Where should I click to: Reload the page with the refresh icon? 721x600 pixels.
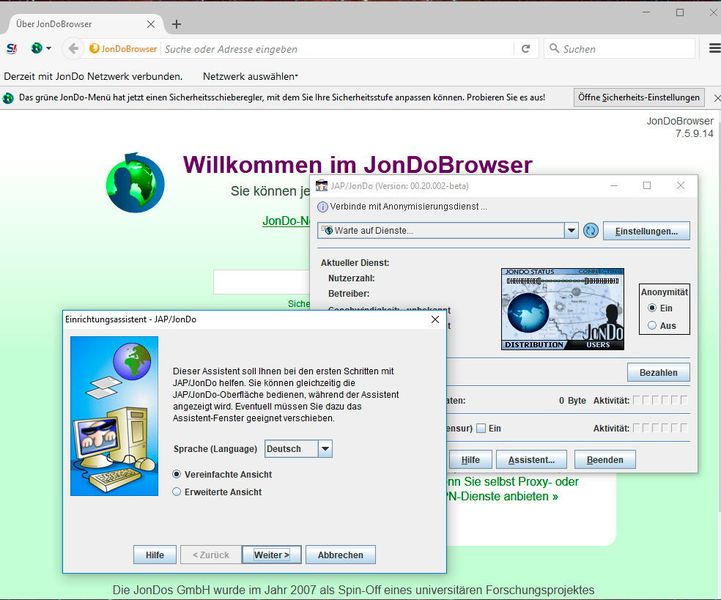(526, 49)
